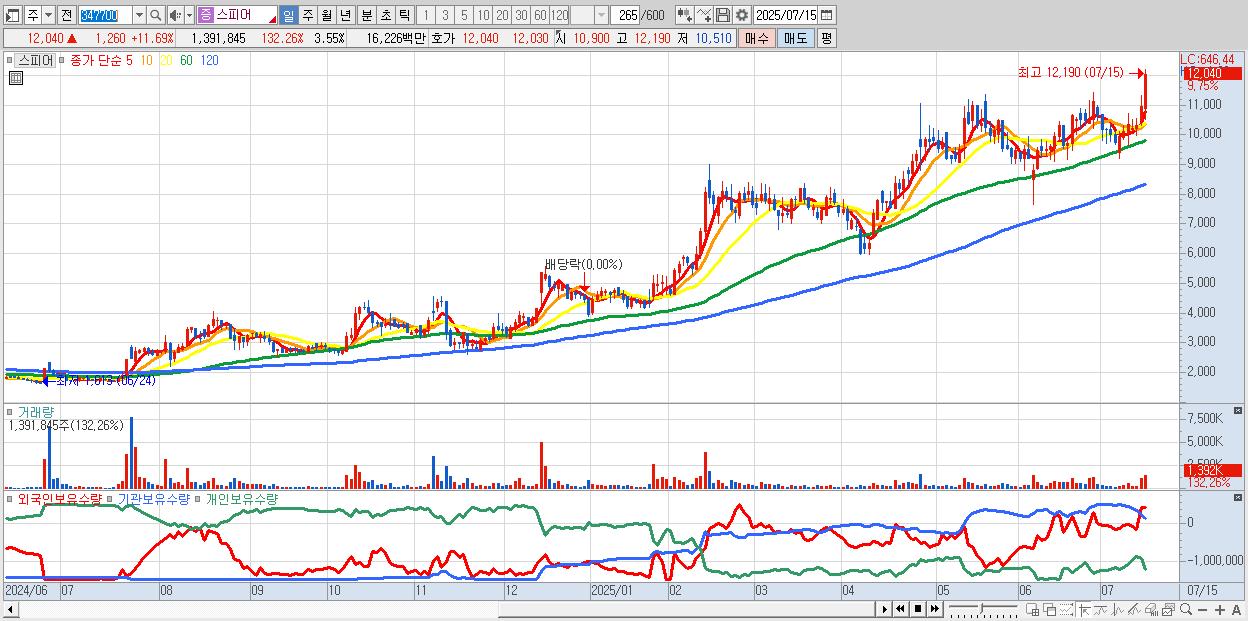The image size is (1248, 621).
Task: Click the add indicator line icon
Action: 704,15
